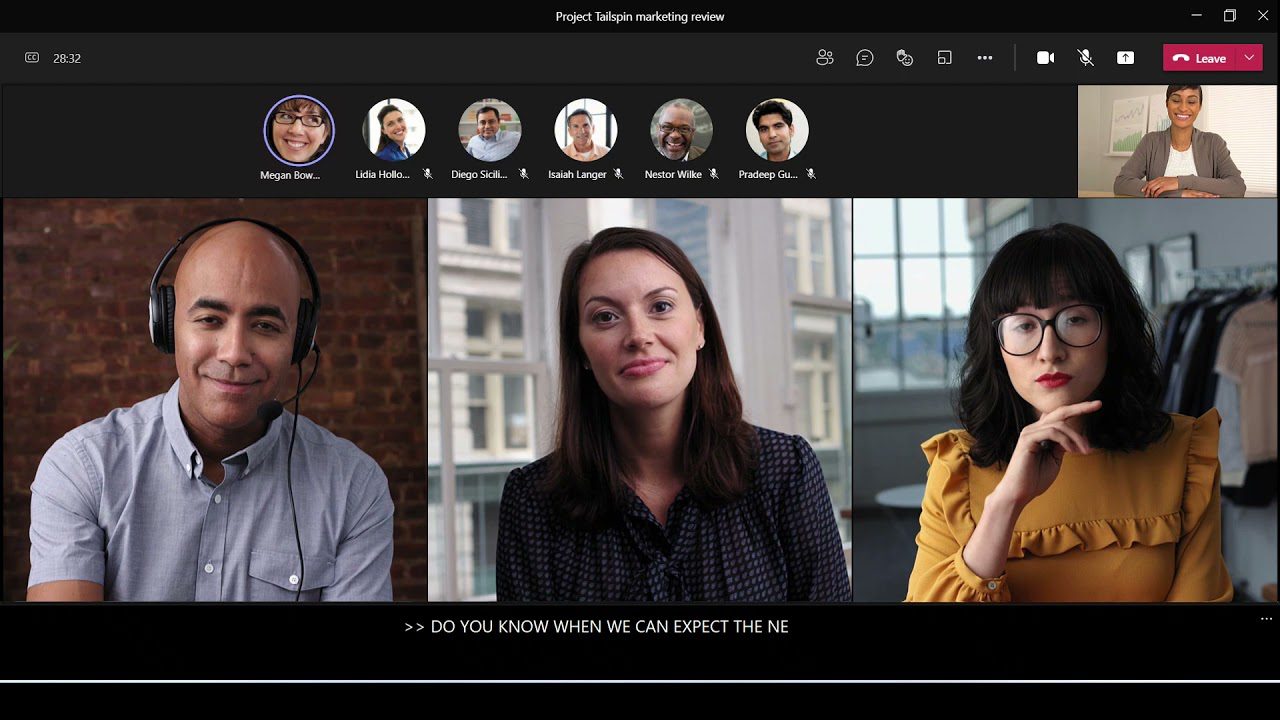Click the closed captions icon beside the timer
The height and width of the screenshot is (720, 1280).
(32, 58)
